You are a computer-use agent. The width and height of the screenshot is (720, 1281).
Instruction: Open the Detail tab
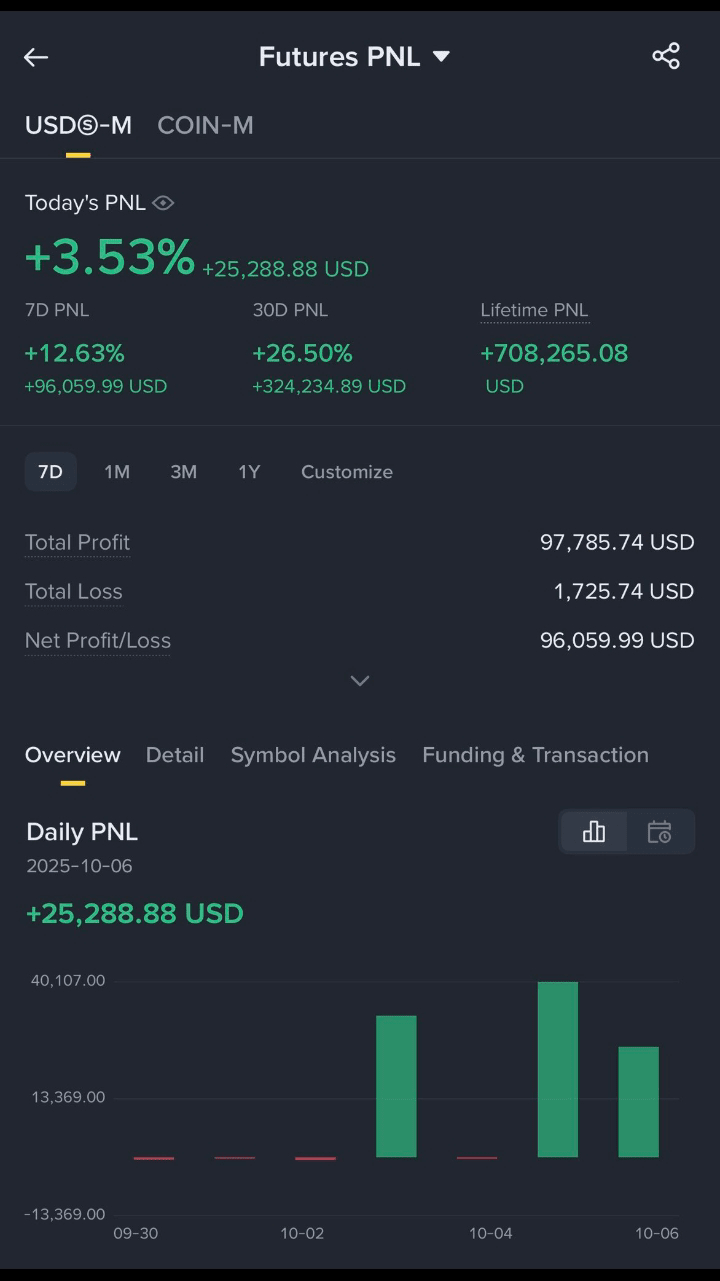[x=175, y=755]
